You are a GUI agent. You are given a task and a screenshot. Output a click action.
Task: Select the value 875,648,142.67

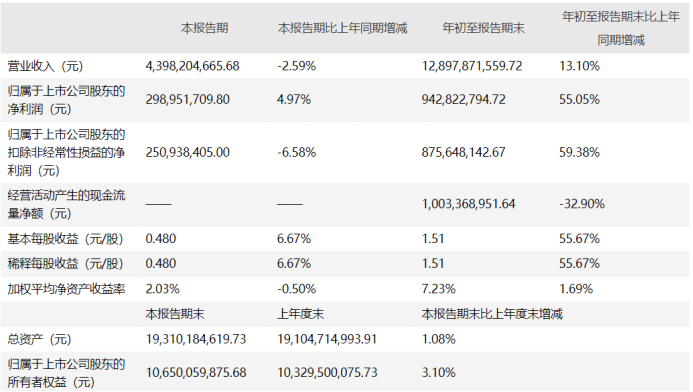tap(464, 152)
